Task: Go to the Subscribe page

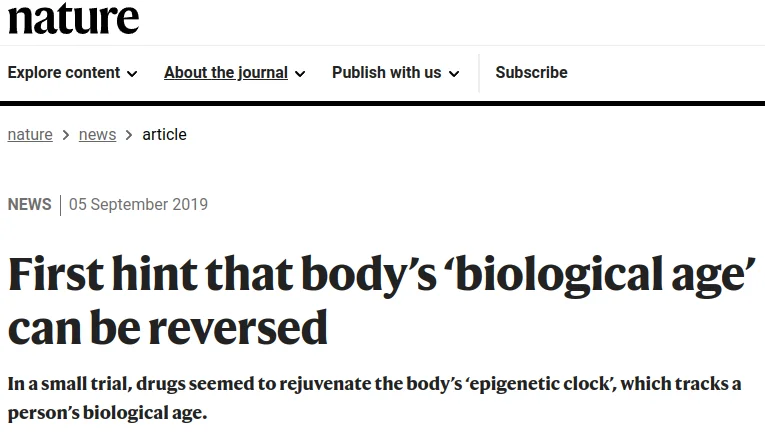Action: pos(531,72)
